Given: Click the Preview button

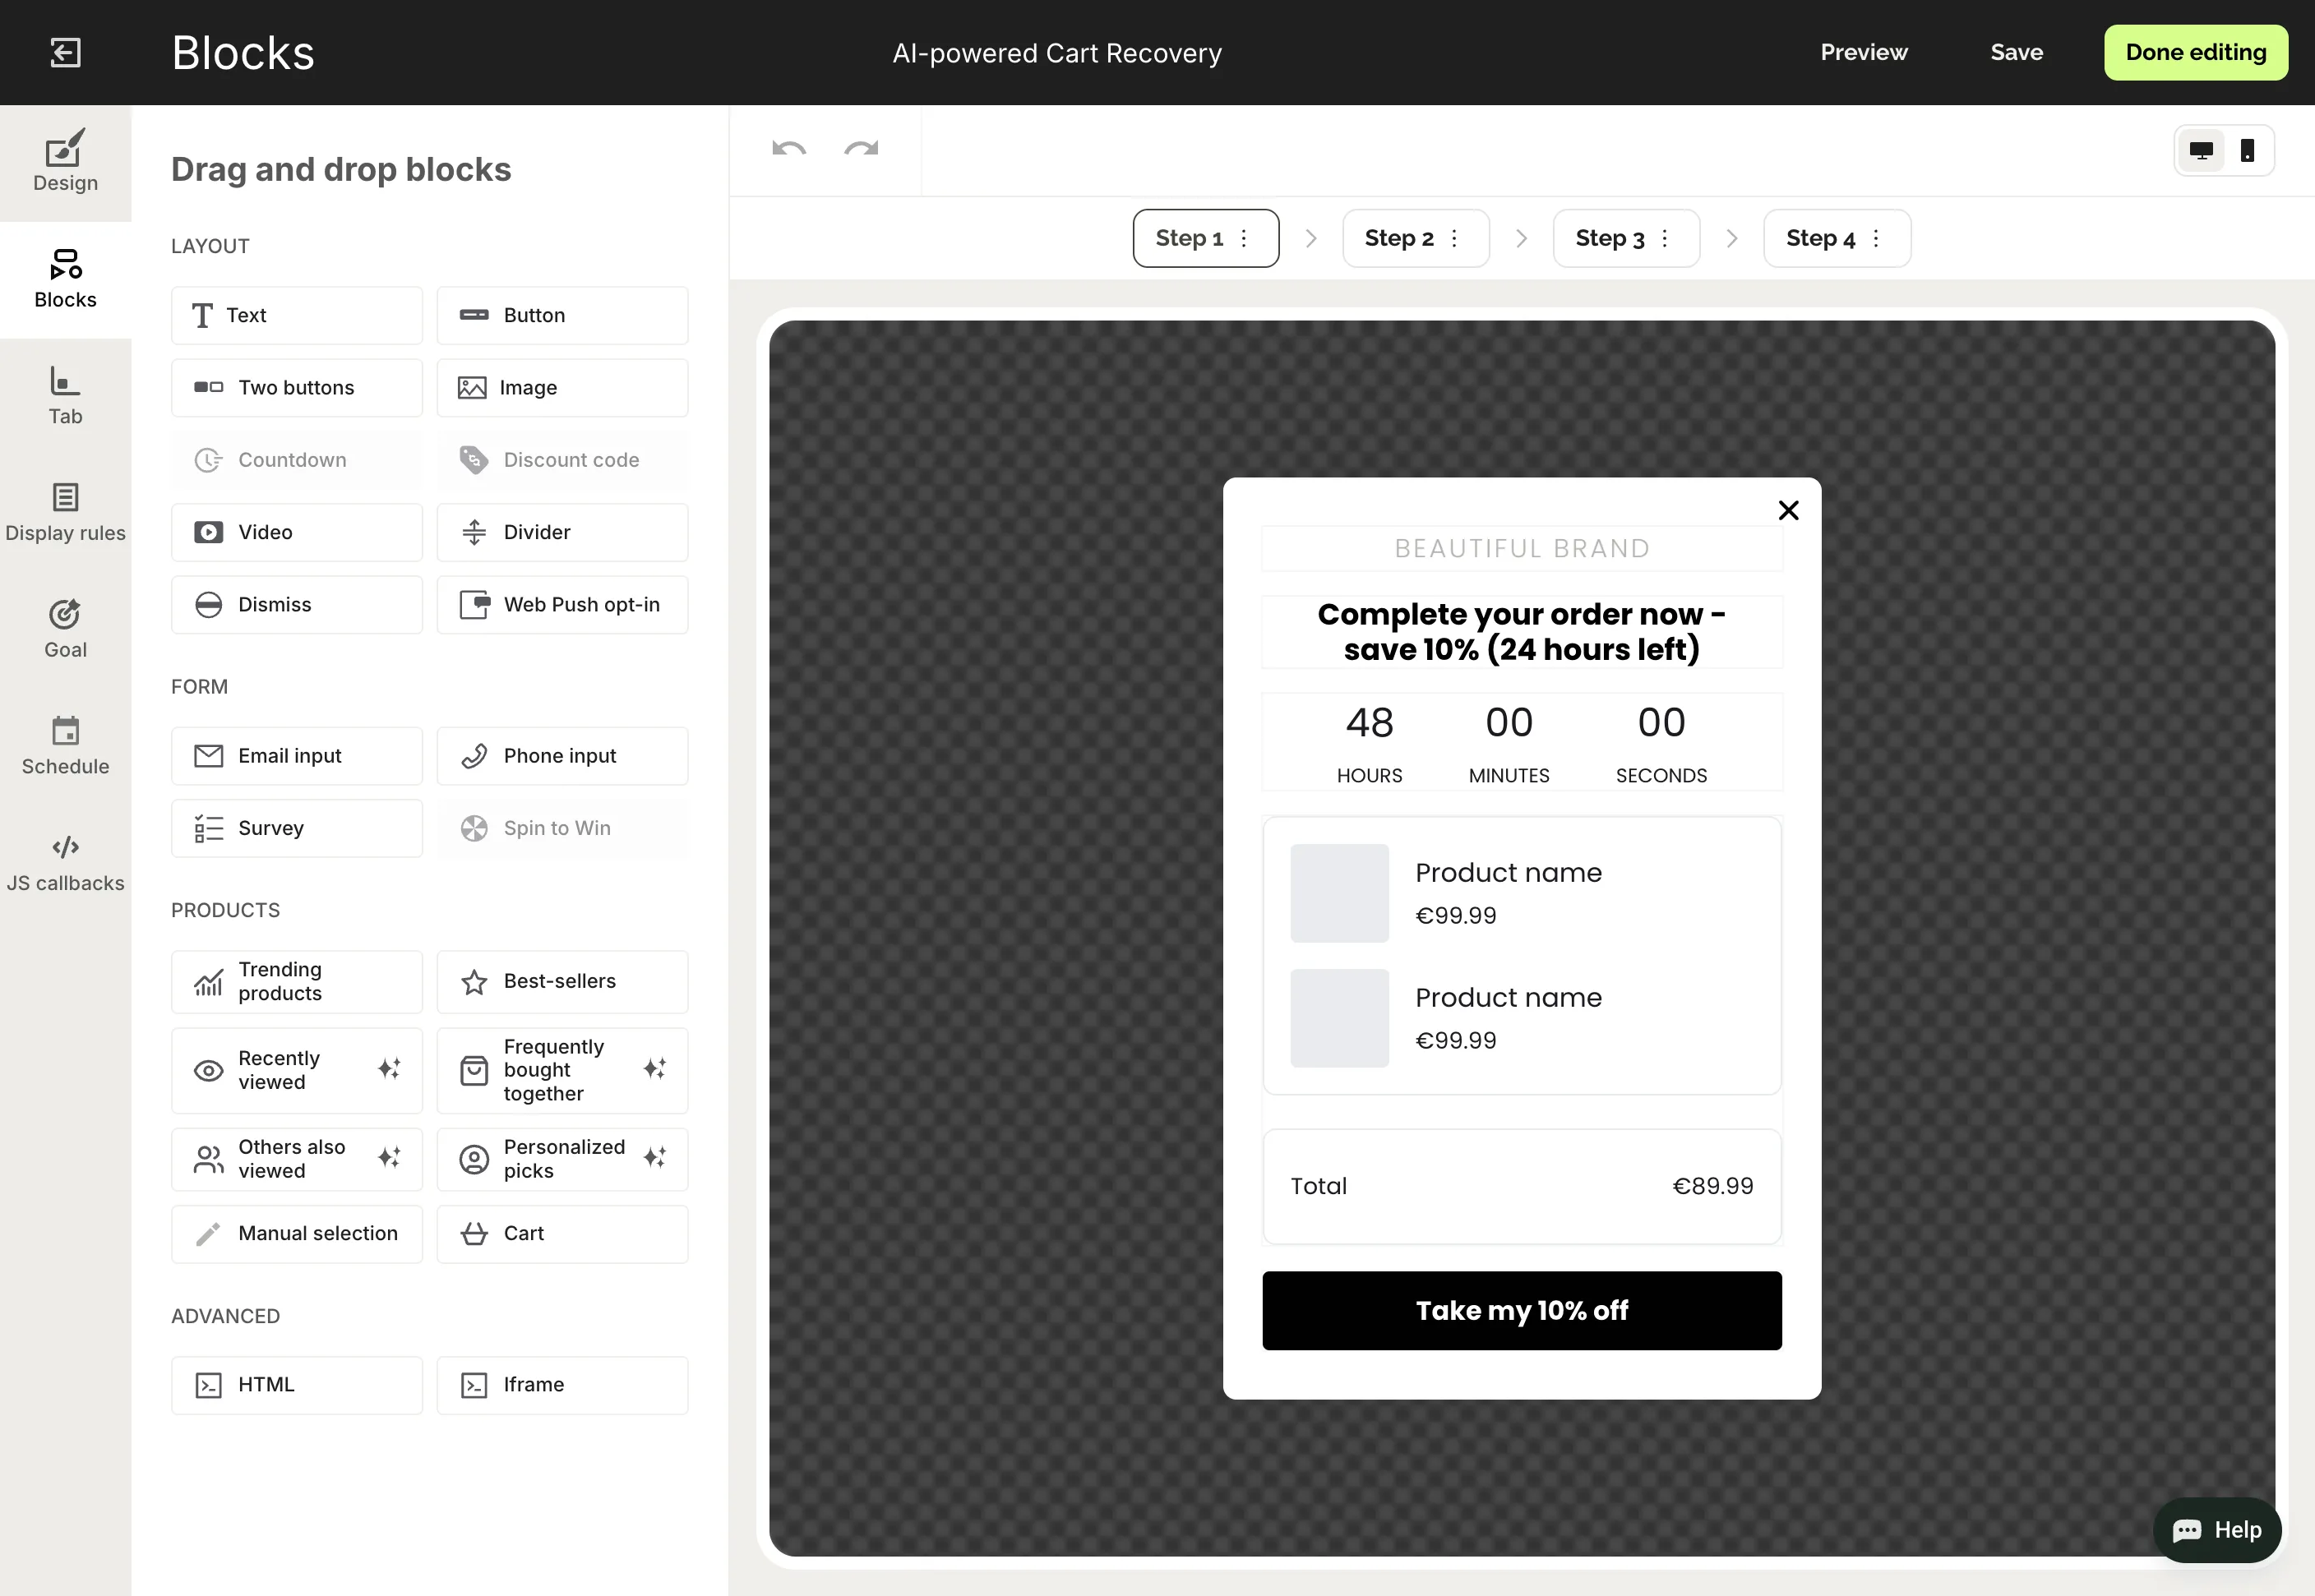Looking at the screenshot, I should (1863, 53).
